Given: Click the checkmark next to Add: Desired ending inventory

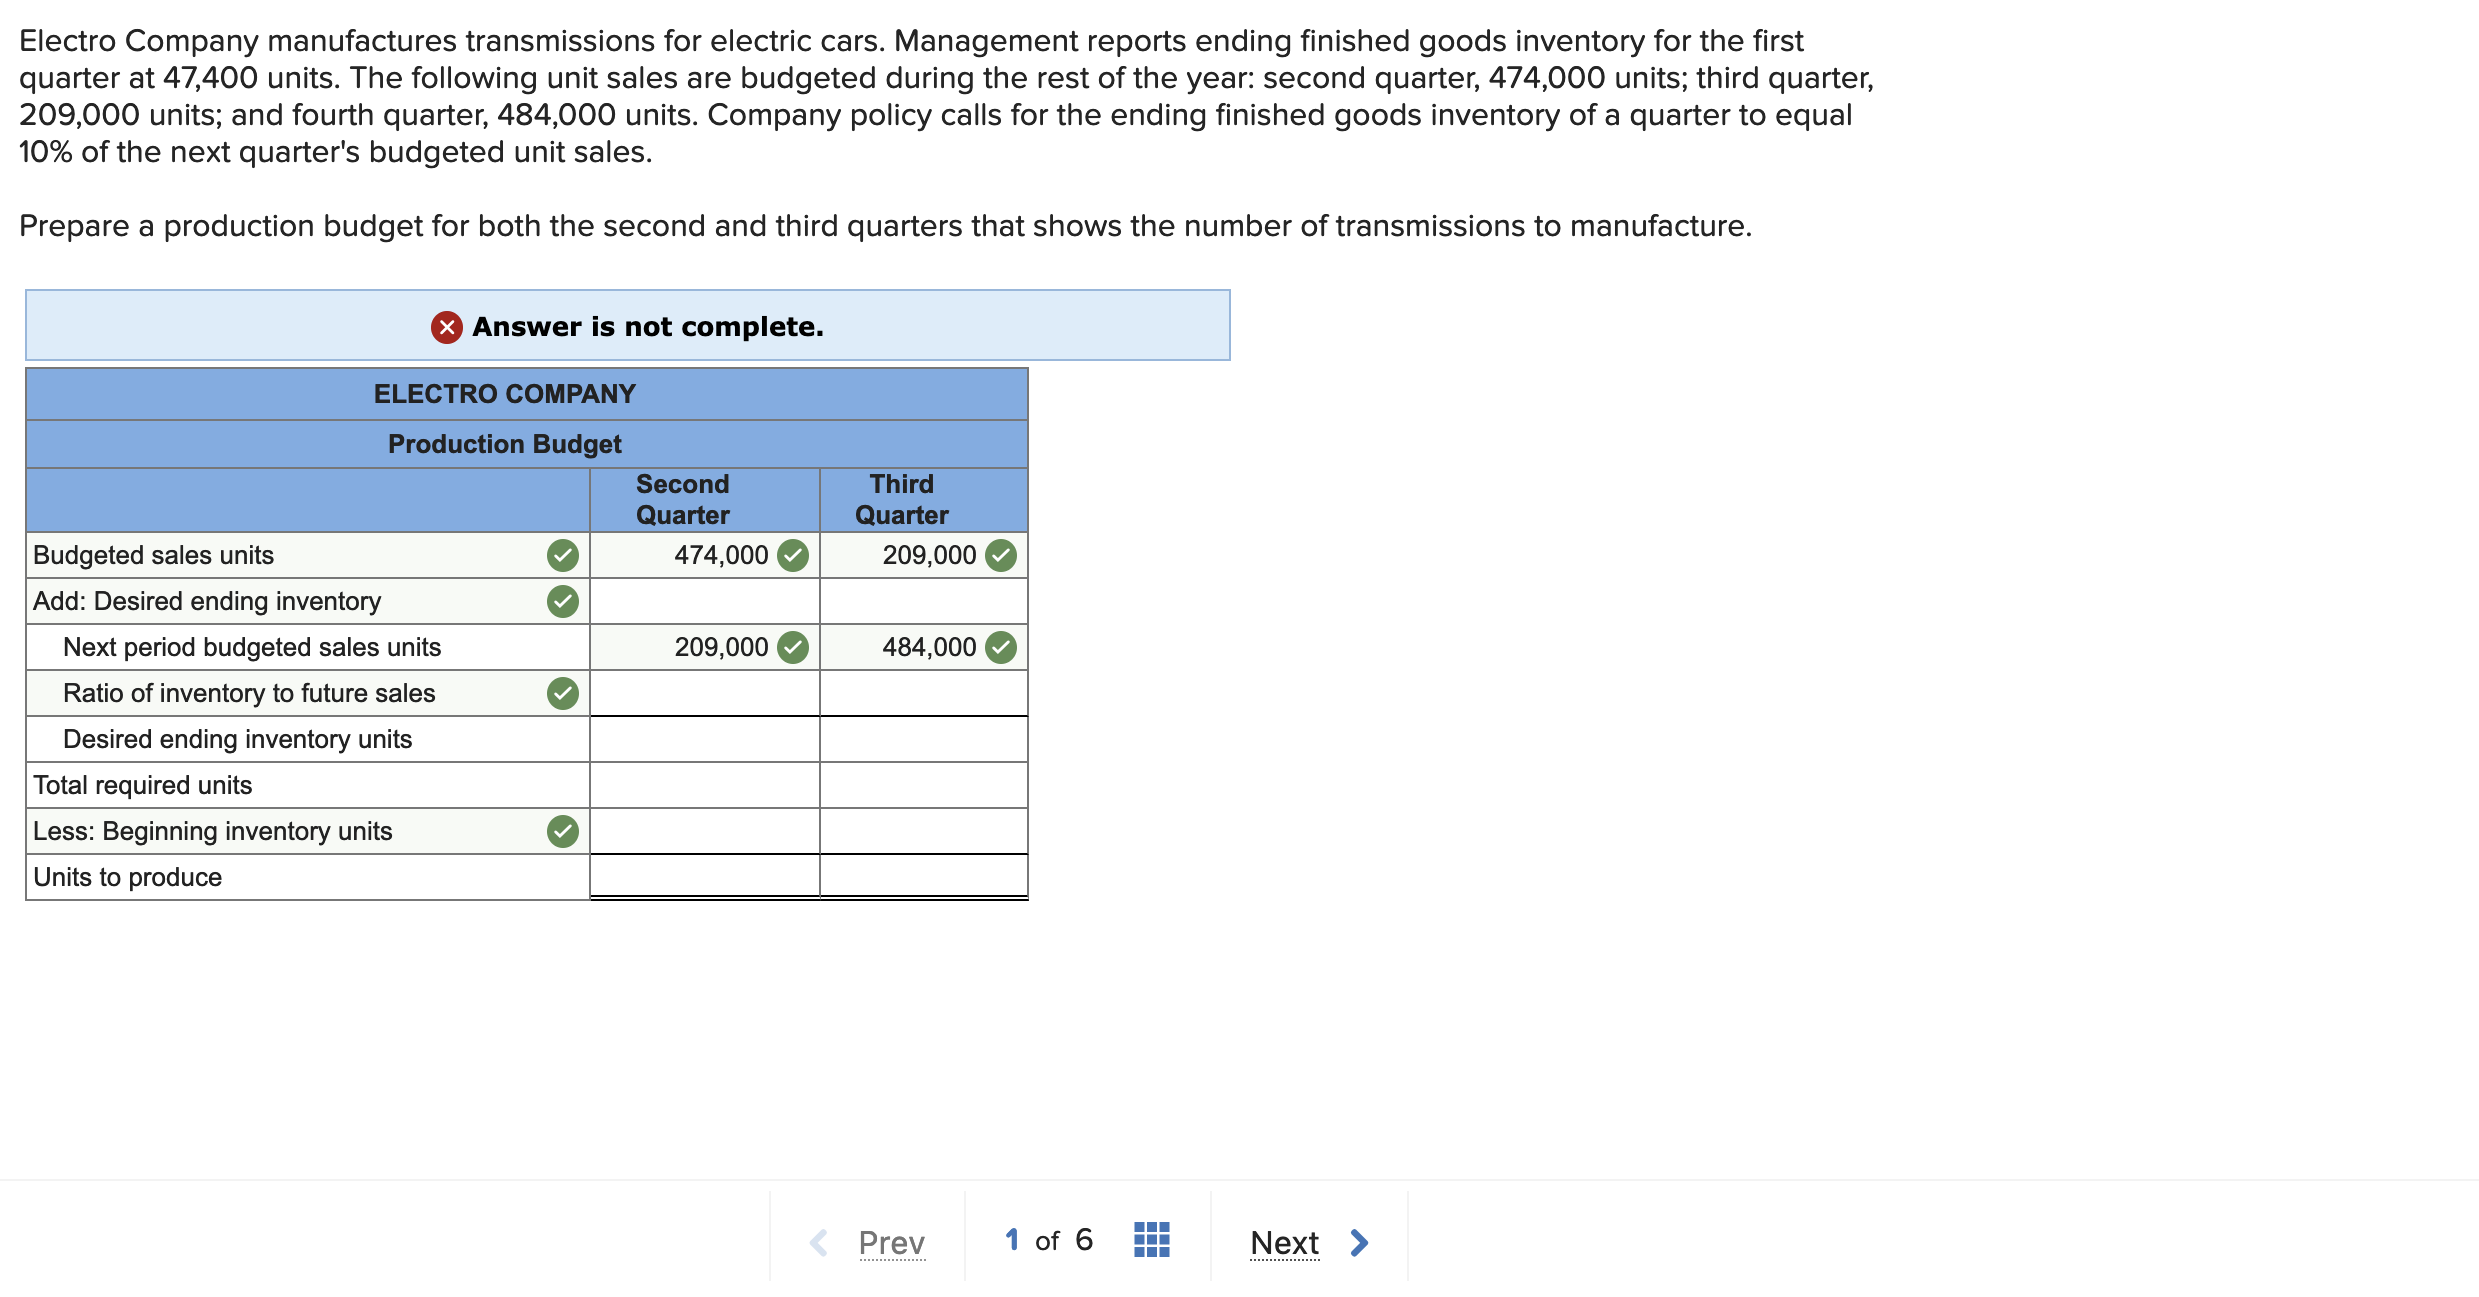Looking at the screenshot, I should point(563,601).
